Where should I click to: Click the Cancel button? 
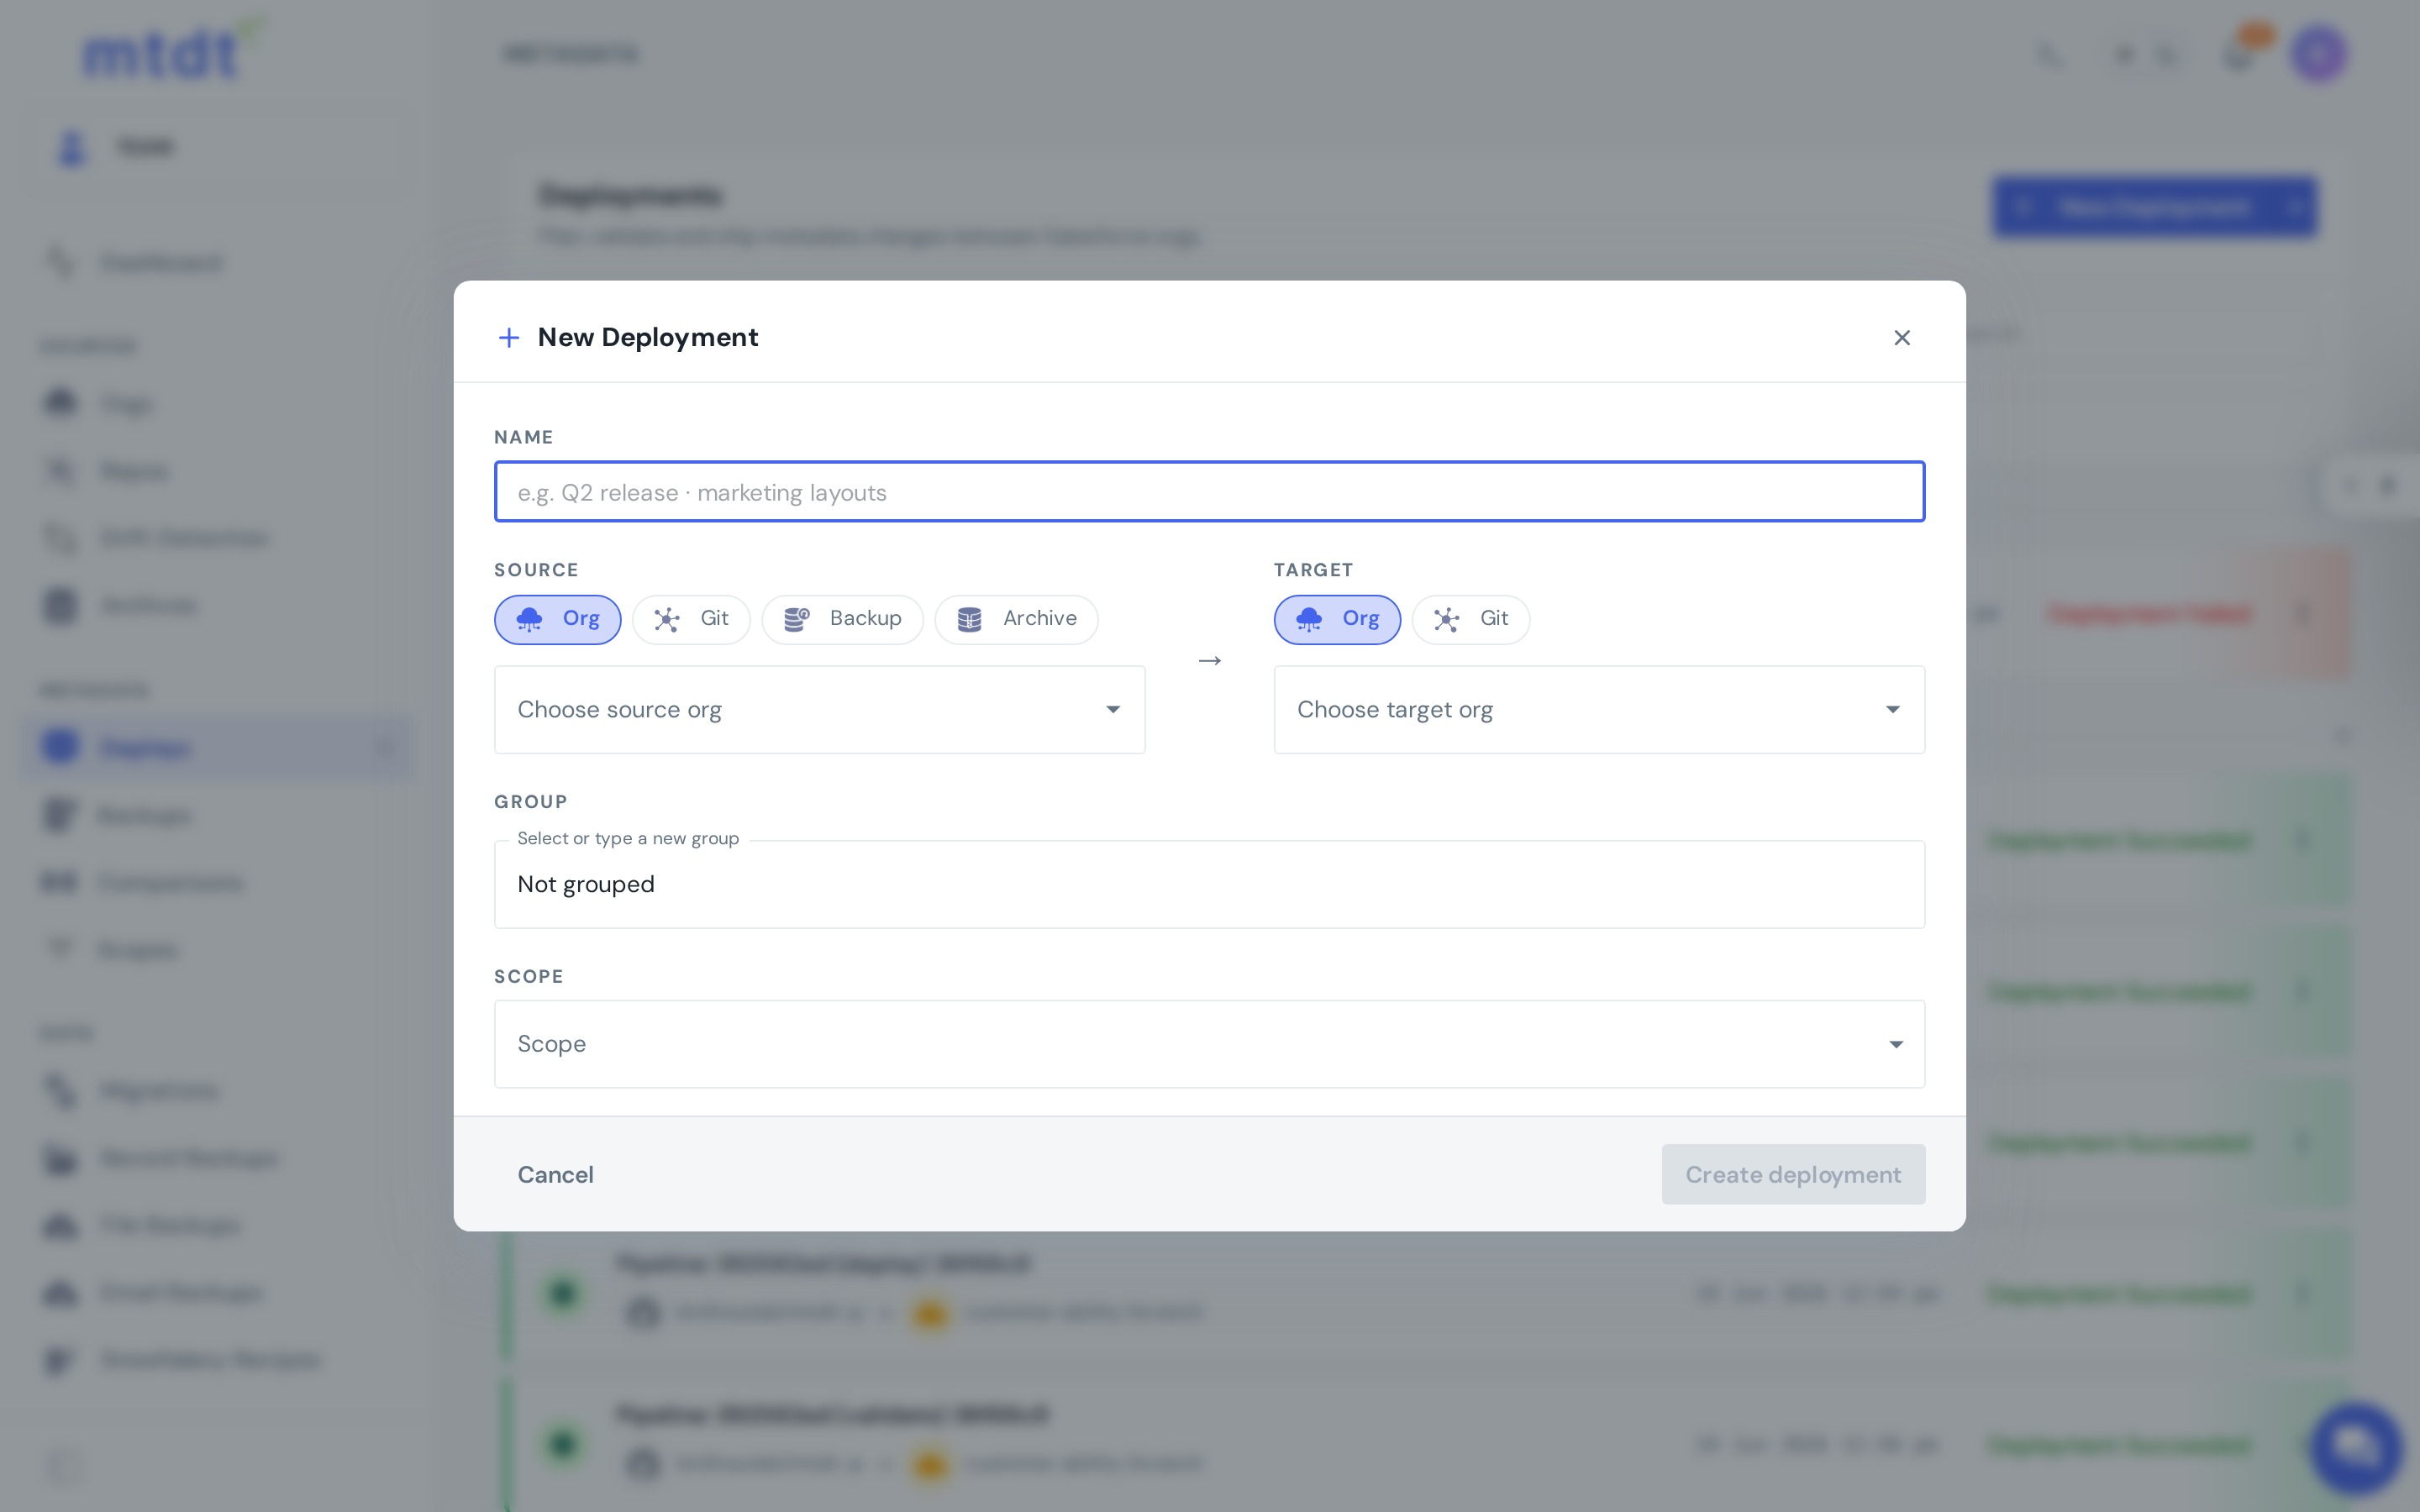(555, 1174)
